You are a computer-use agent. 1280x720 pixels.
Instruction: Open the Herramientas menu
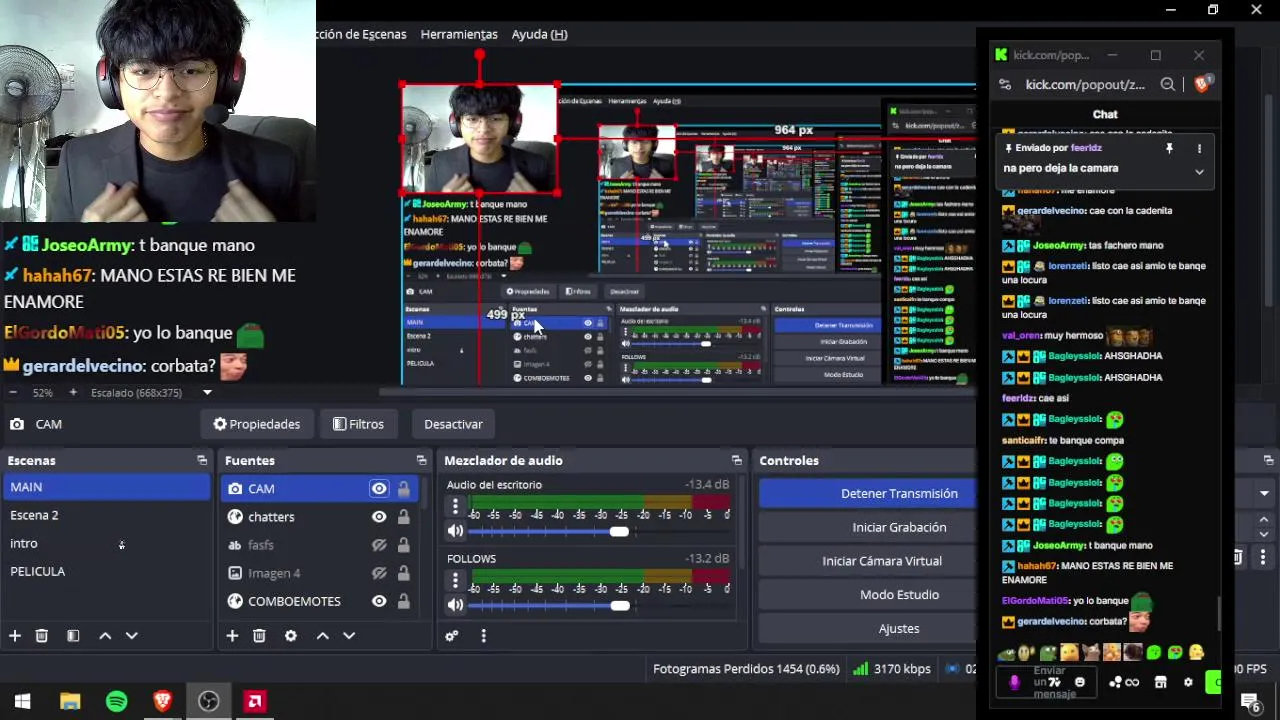pyautogui.click(x=459, y=34)
